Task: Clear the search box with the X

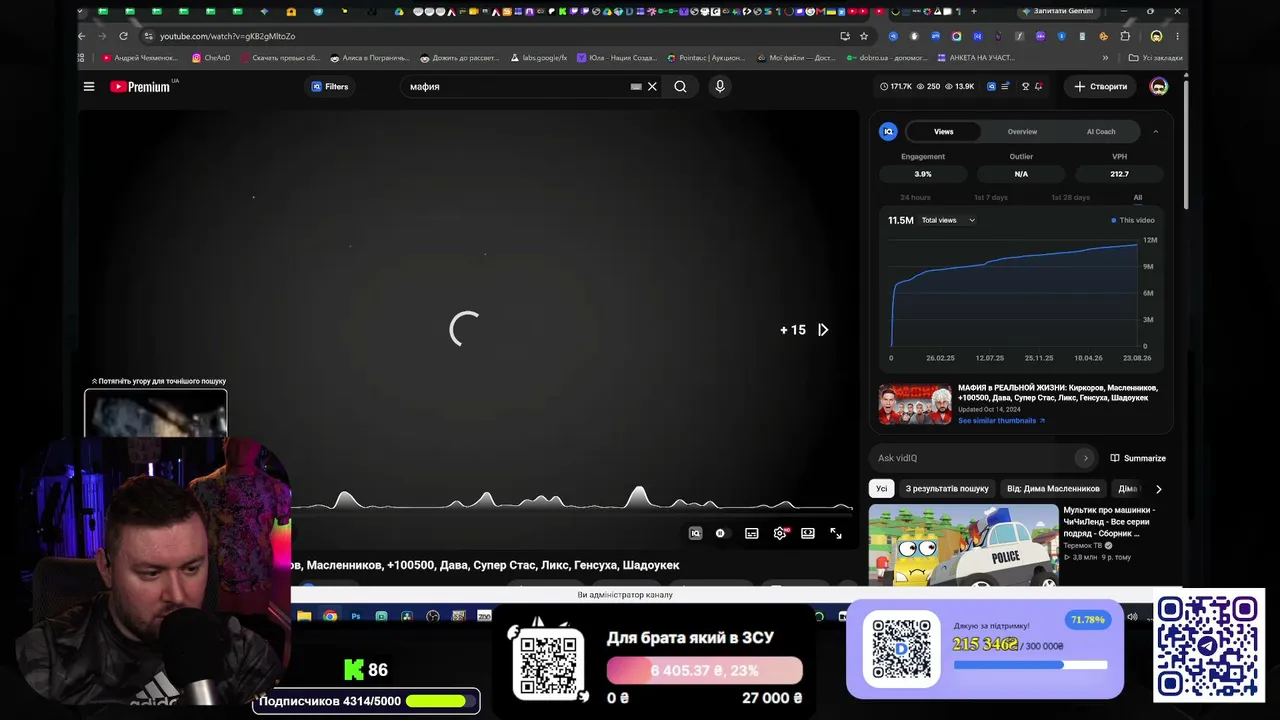Action: click(x=652, y=87)
